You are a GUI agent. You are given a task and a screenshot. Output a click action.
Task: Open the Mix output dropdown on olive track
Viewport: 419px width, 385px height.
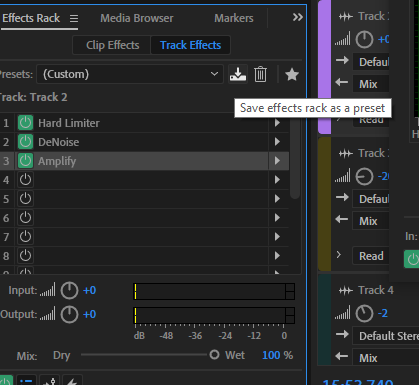coord(371,221)
